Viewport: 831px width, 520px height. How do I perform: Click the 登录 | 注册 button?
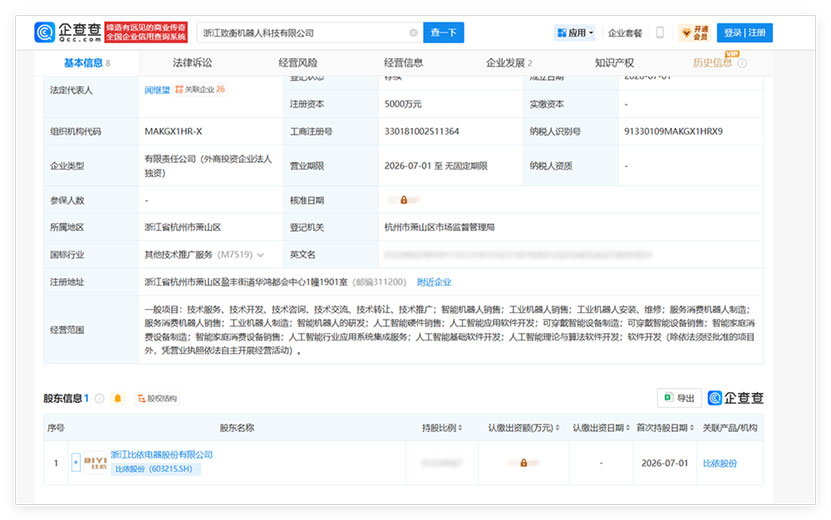744,32
